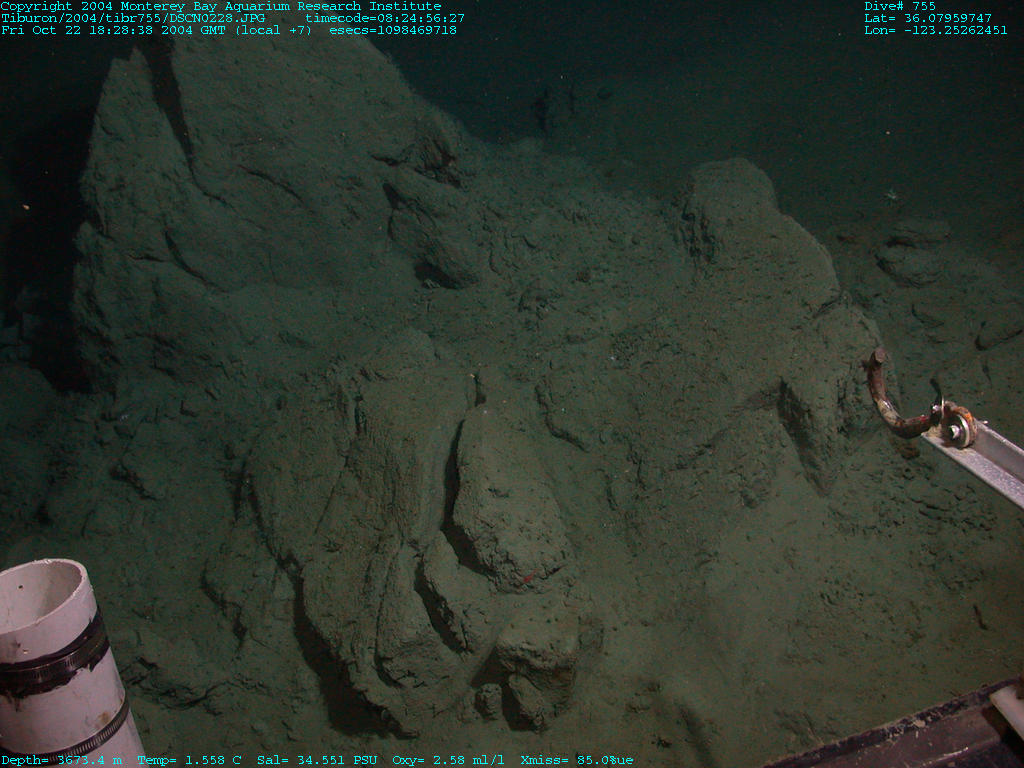The height and width of the screenshot is (768, 1024).
Task: Select the esecs=1098469718 value
Action: click(393, 30)
